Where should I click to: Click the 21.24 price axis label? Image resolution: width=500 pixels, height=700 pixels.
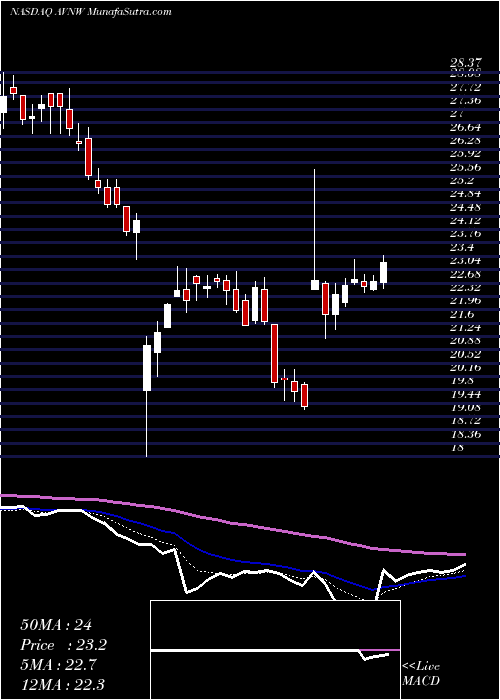(465, 327)
